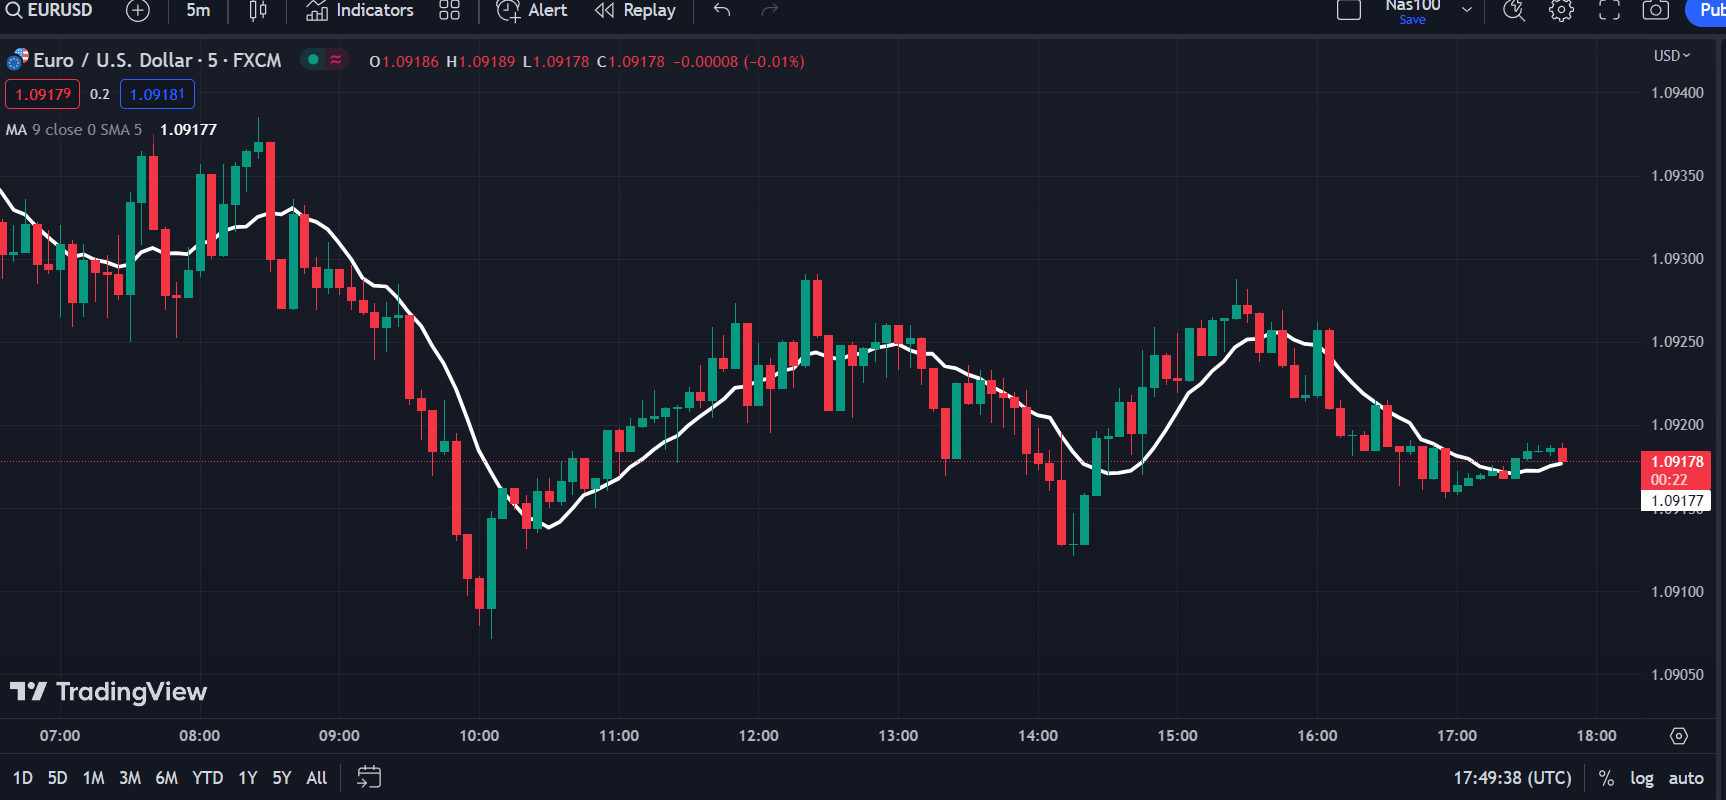The height and width of the screenshot is (800, 1726).
Task: Click the undo arrow in toolbar
Action: (722, 11)
